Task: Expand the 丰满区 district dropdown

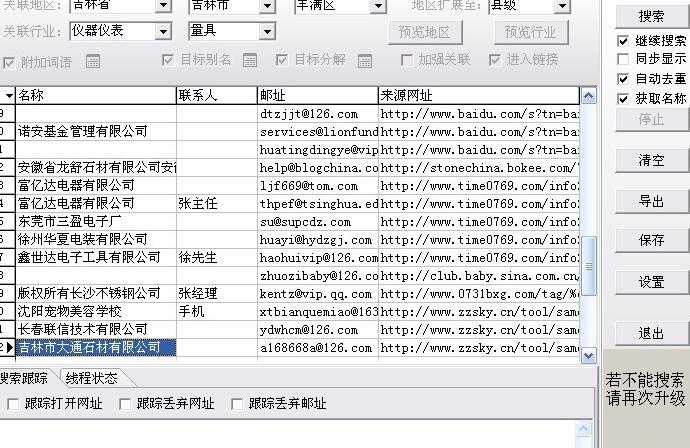Action: 378,6
